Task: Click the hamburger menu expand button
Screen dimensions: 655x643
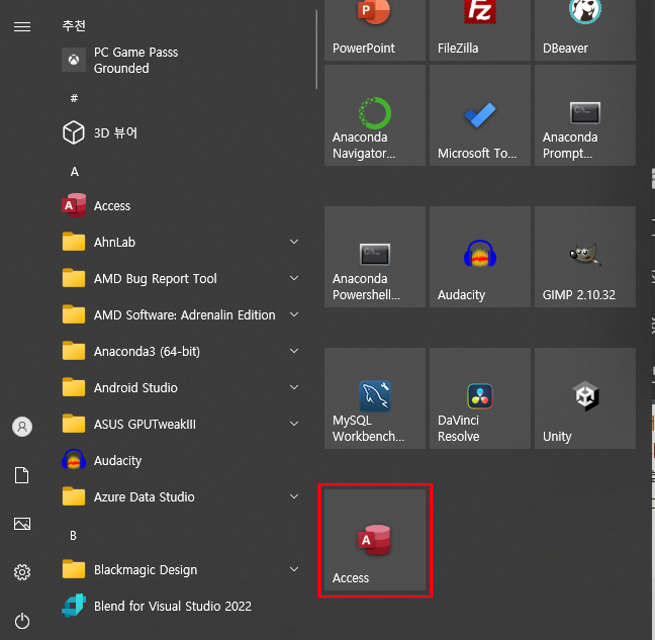Action: 22,27
